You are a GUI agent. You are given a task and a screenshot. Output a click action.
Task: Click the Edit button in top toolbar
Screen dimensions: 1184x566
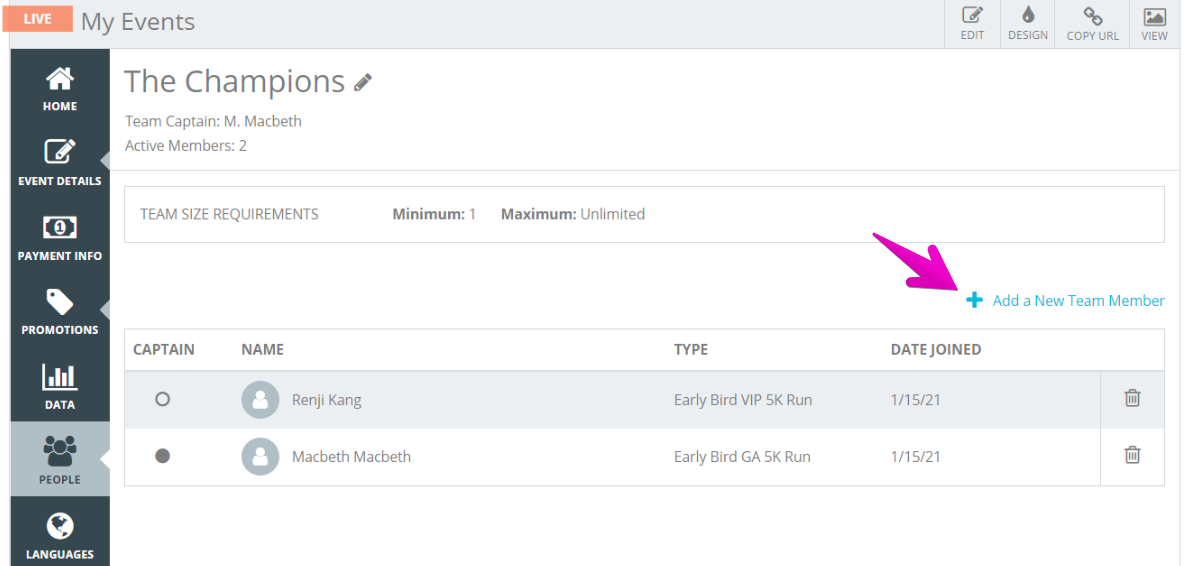tap(972, 24)
